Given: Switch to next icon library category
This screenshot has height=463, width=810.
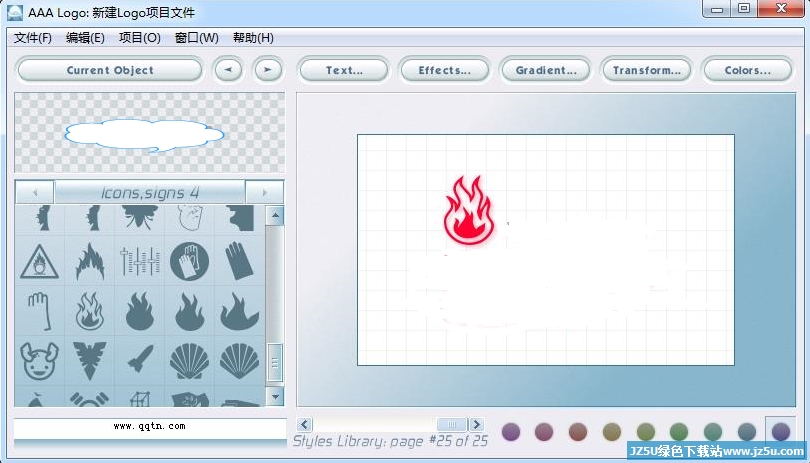Looking at the screenshot, I should pos(264,192).
